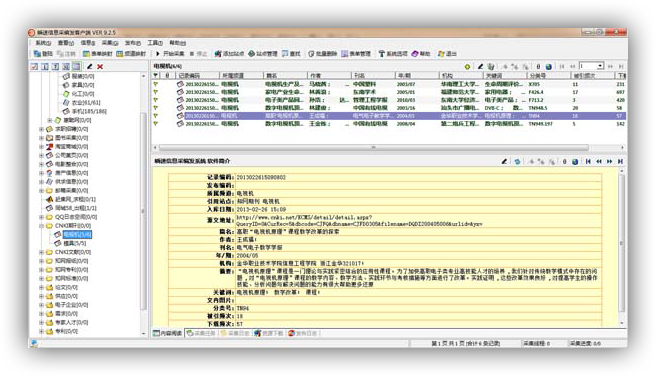The image size is (656, 376).
Task: Click the 查找 search toolbar icon
Action: [x=285, y=54]
